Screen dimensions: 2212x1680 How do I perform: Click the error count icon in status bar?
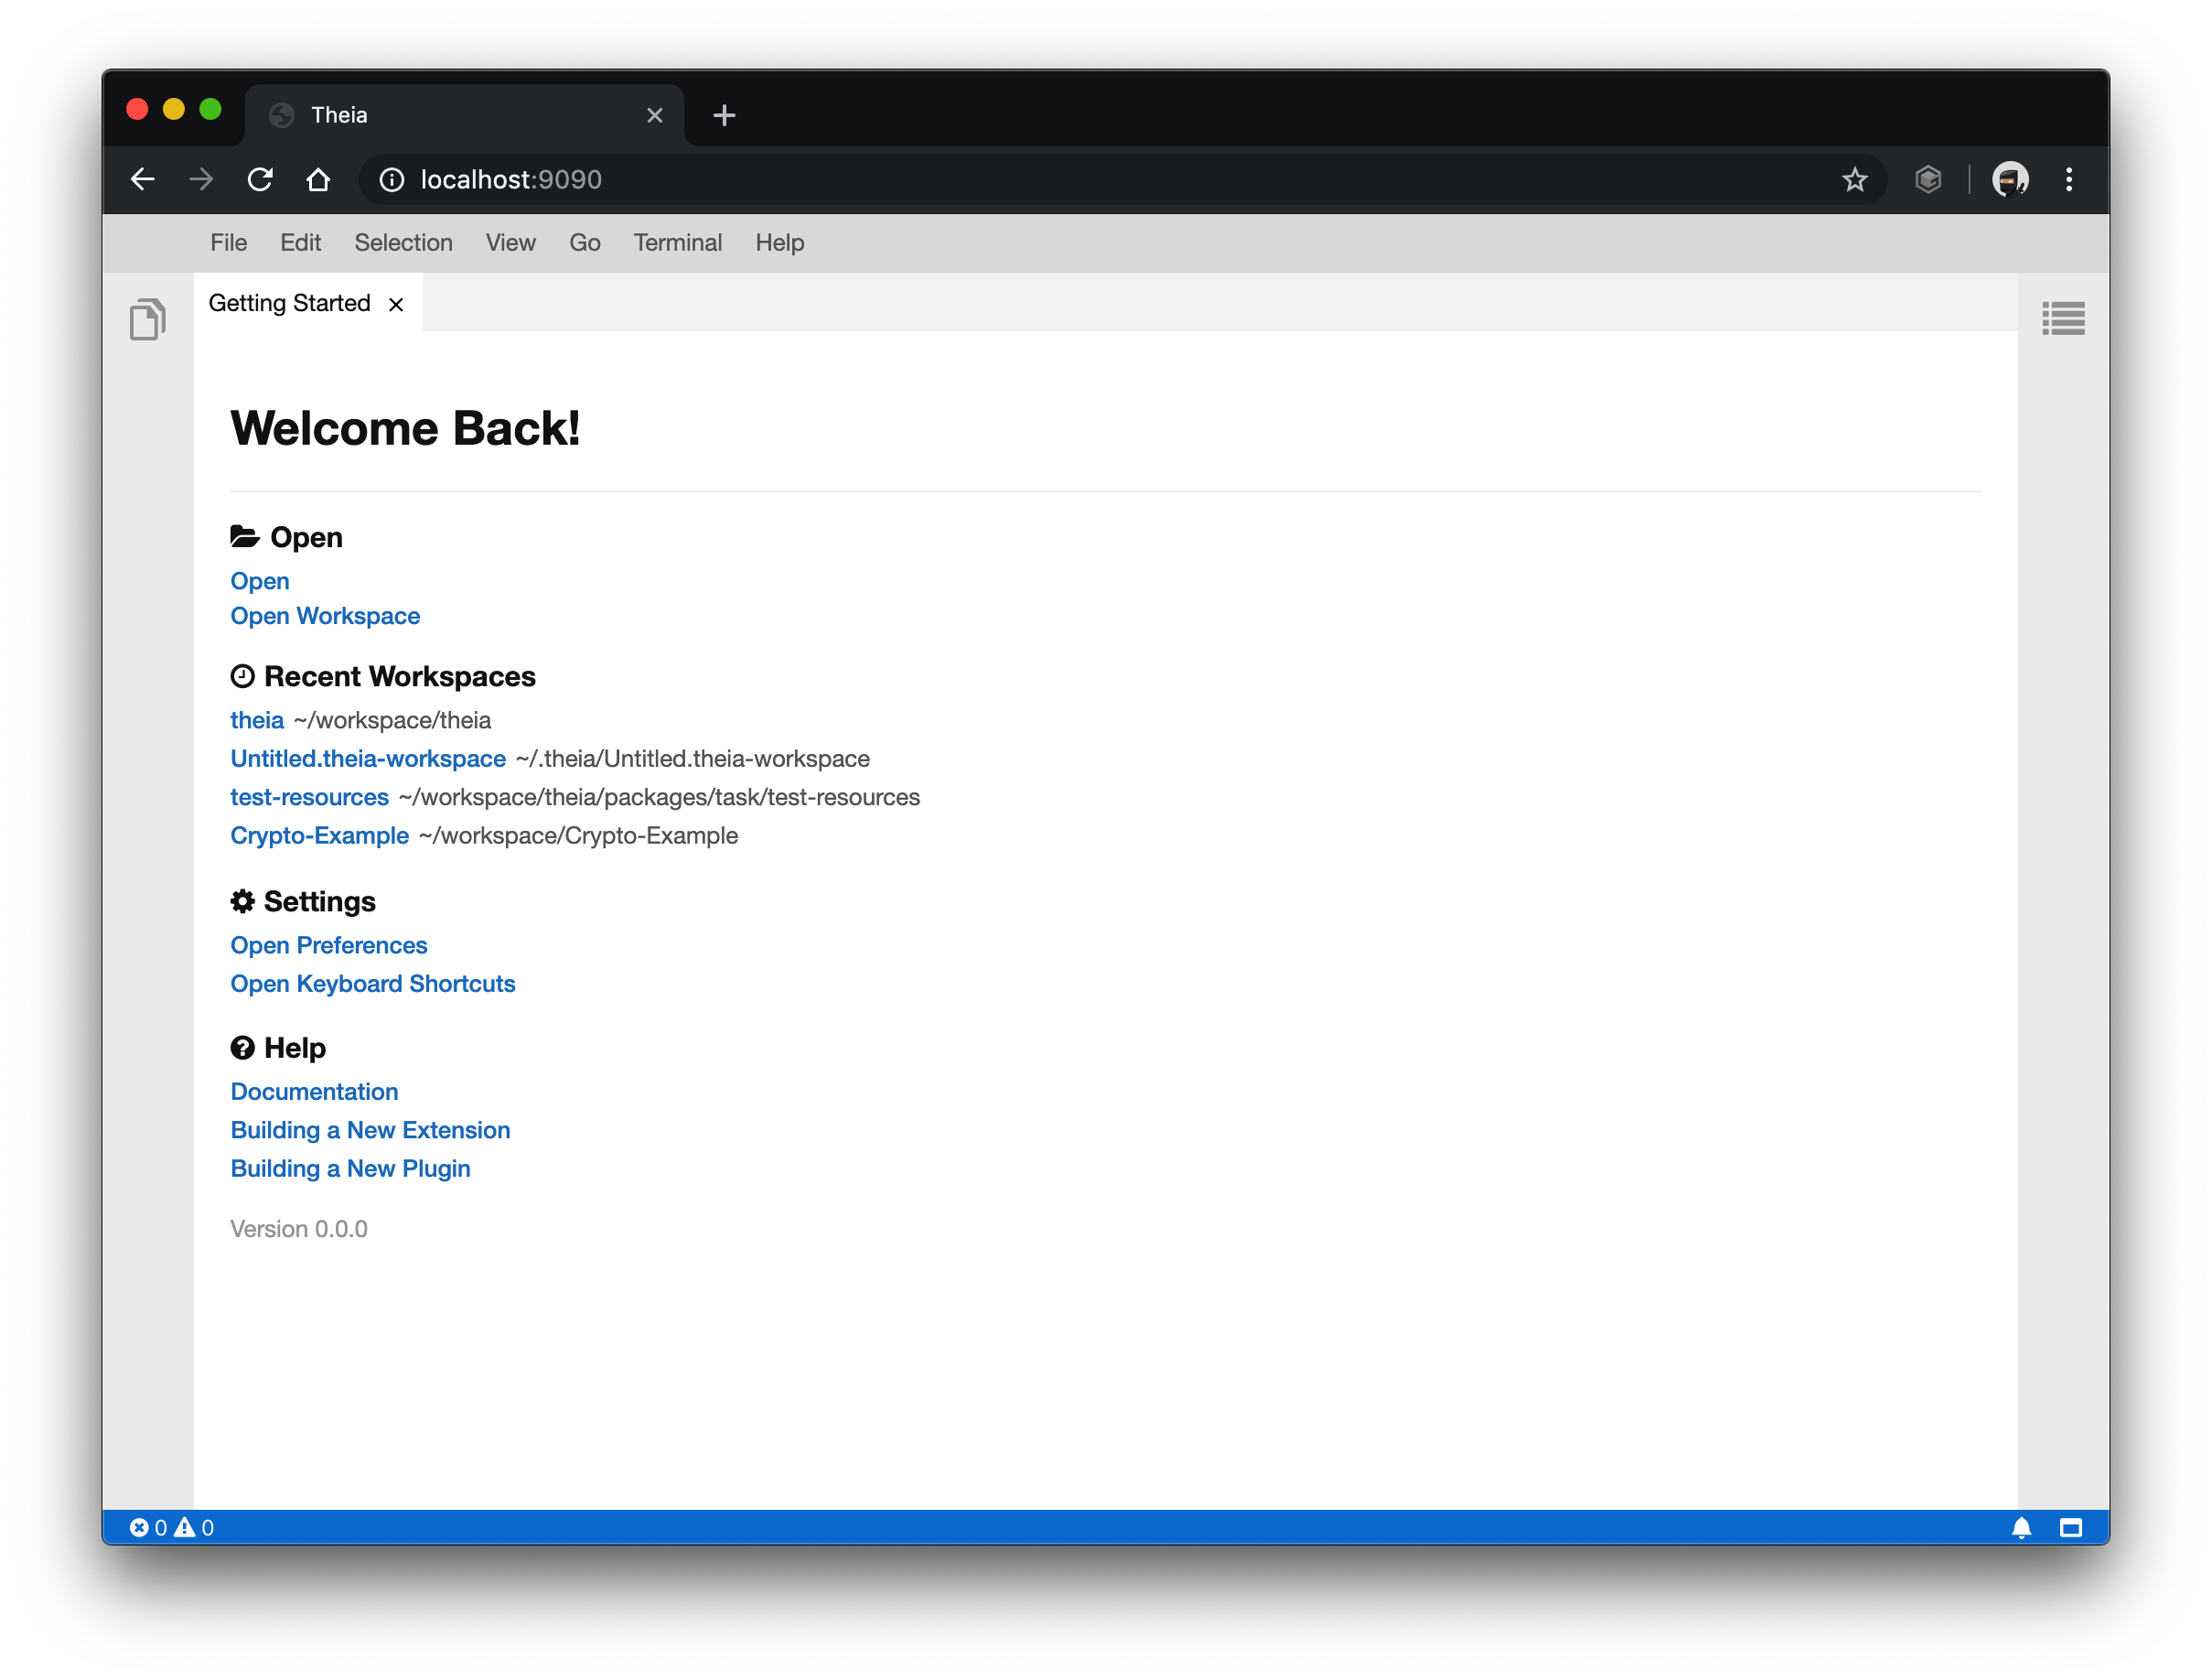pos(140,1527)
